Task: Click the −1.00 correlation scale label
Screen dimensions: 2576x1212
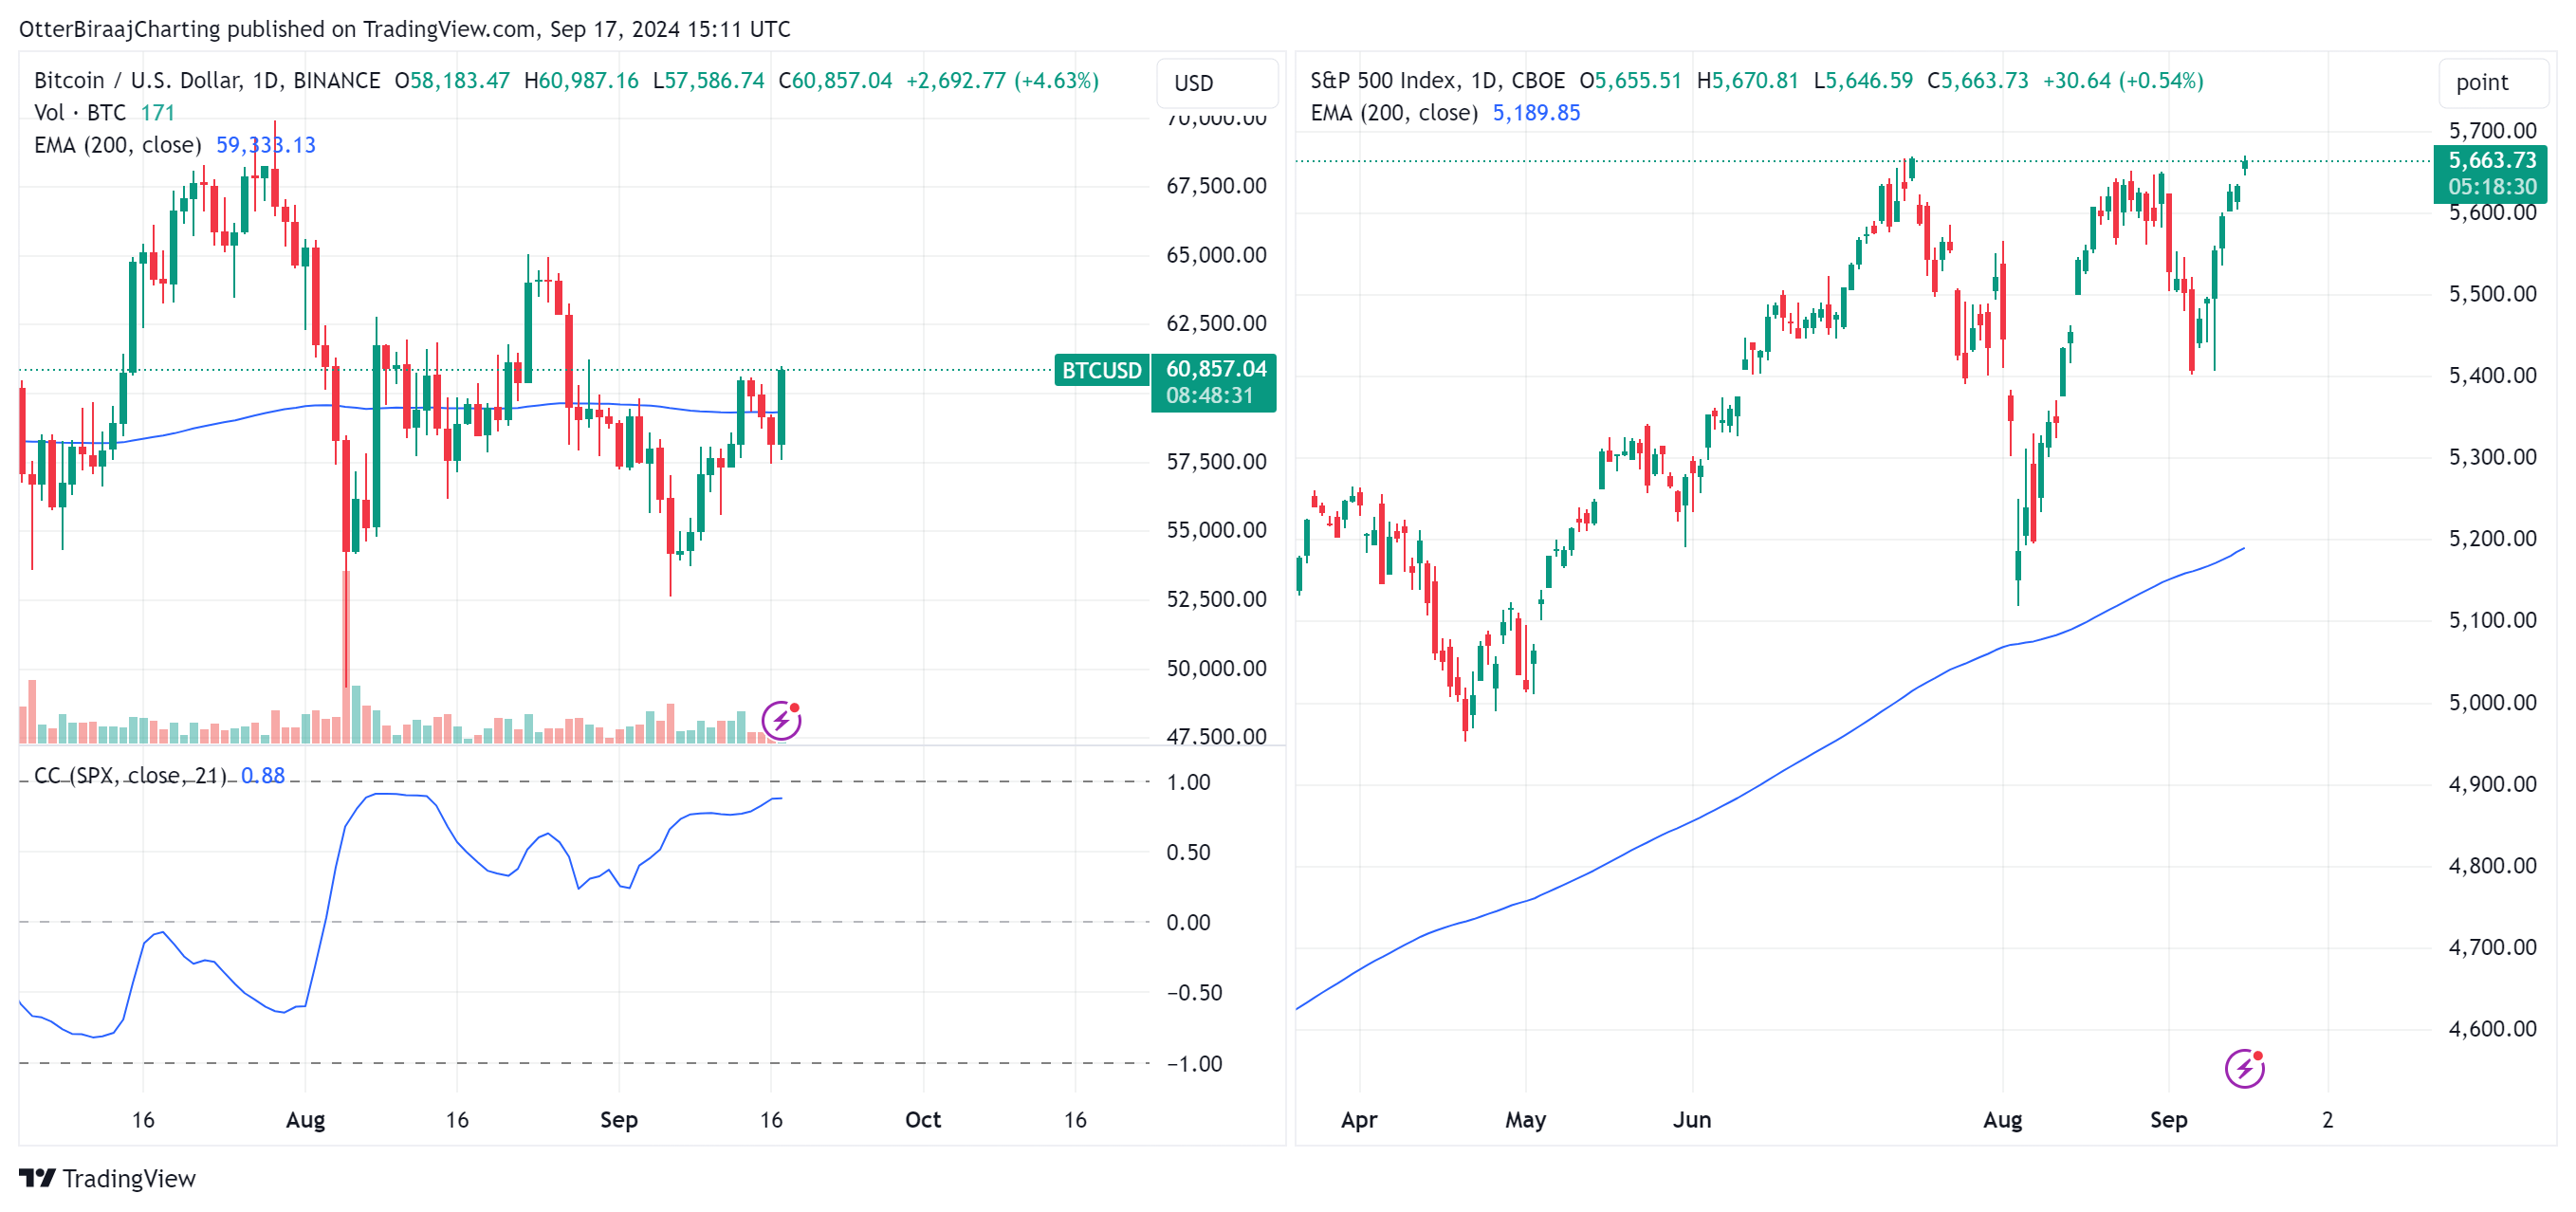Action: 1194,1063
